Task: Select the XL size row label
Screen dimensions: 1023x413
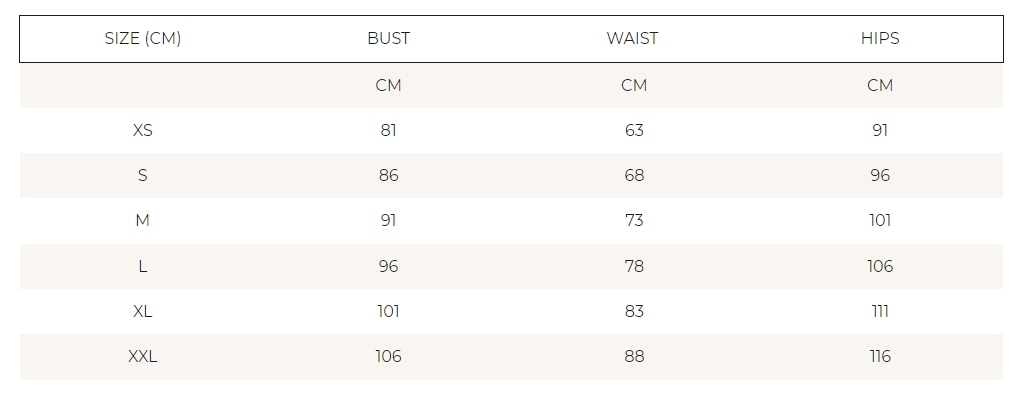Action: pyautogui.click(x=142, y=311)
